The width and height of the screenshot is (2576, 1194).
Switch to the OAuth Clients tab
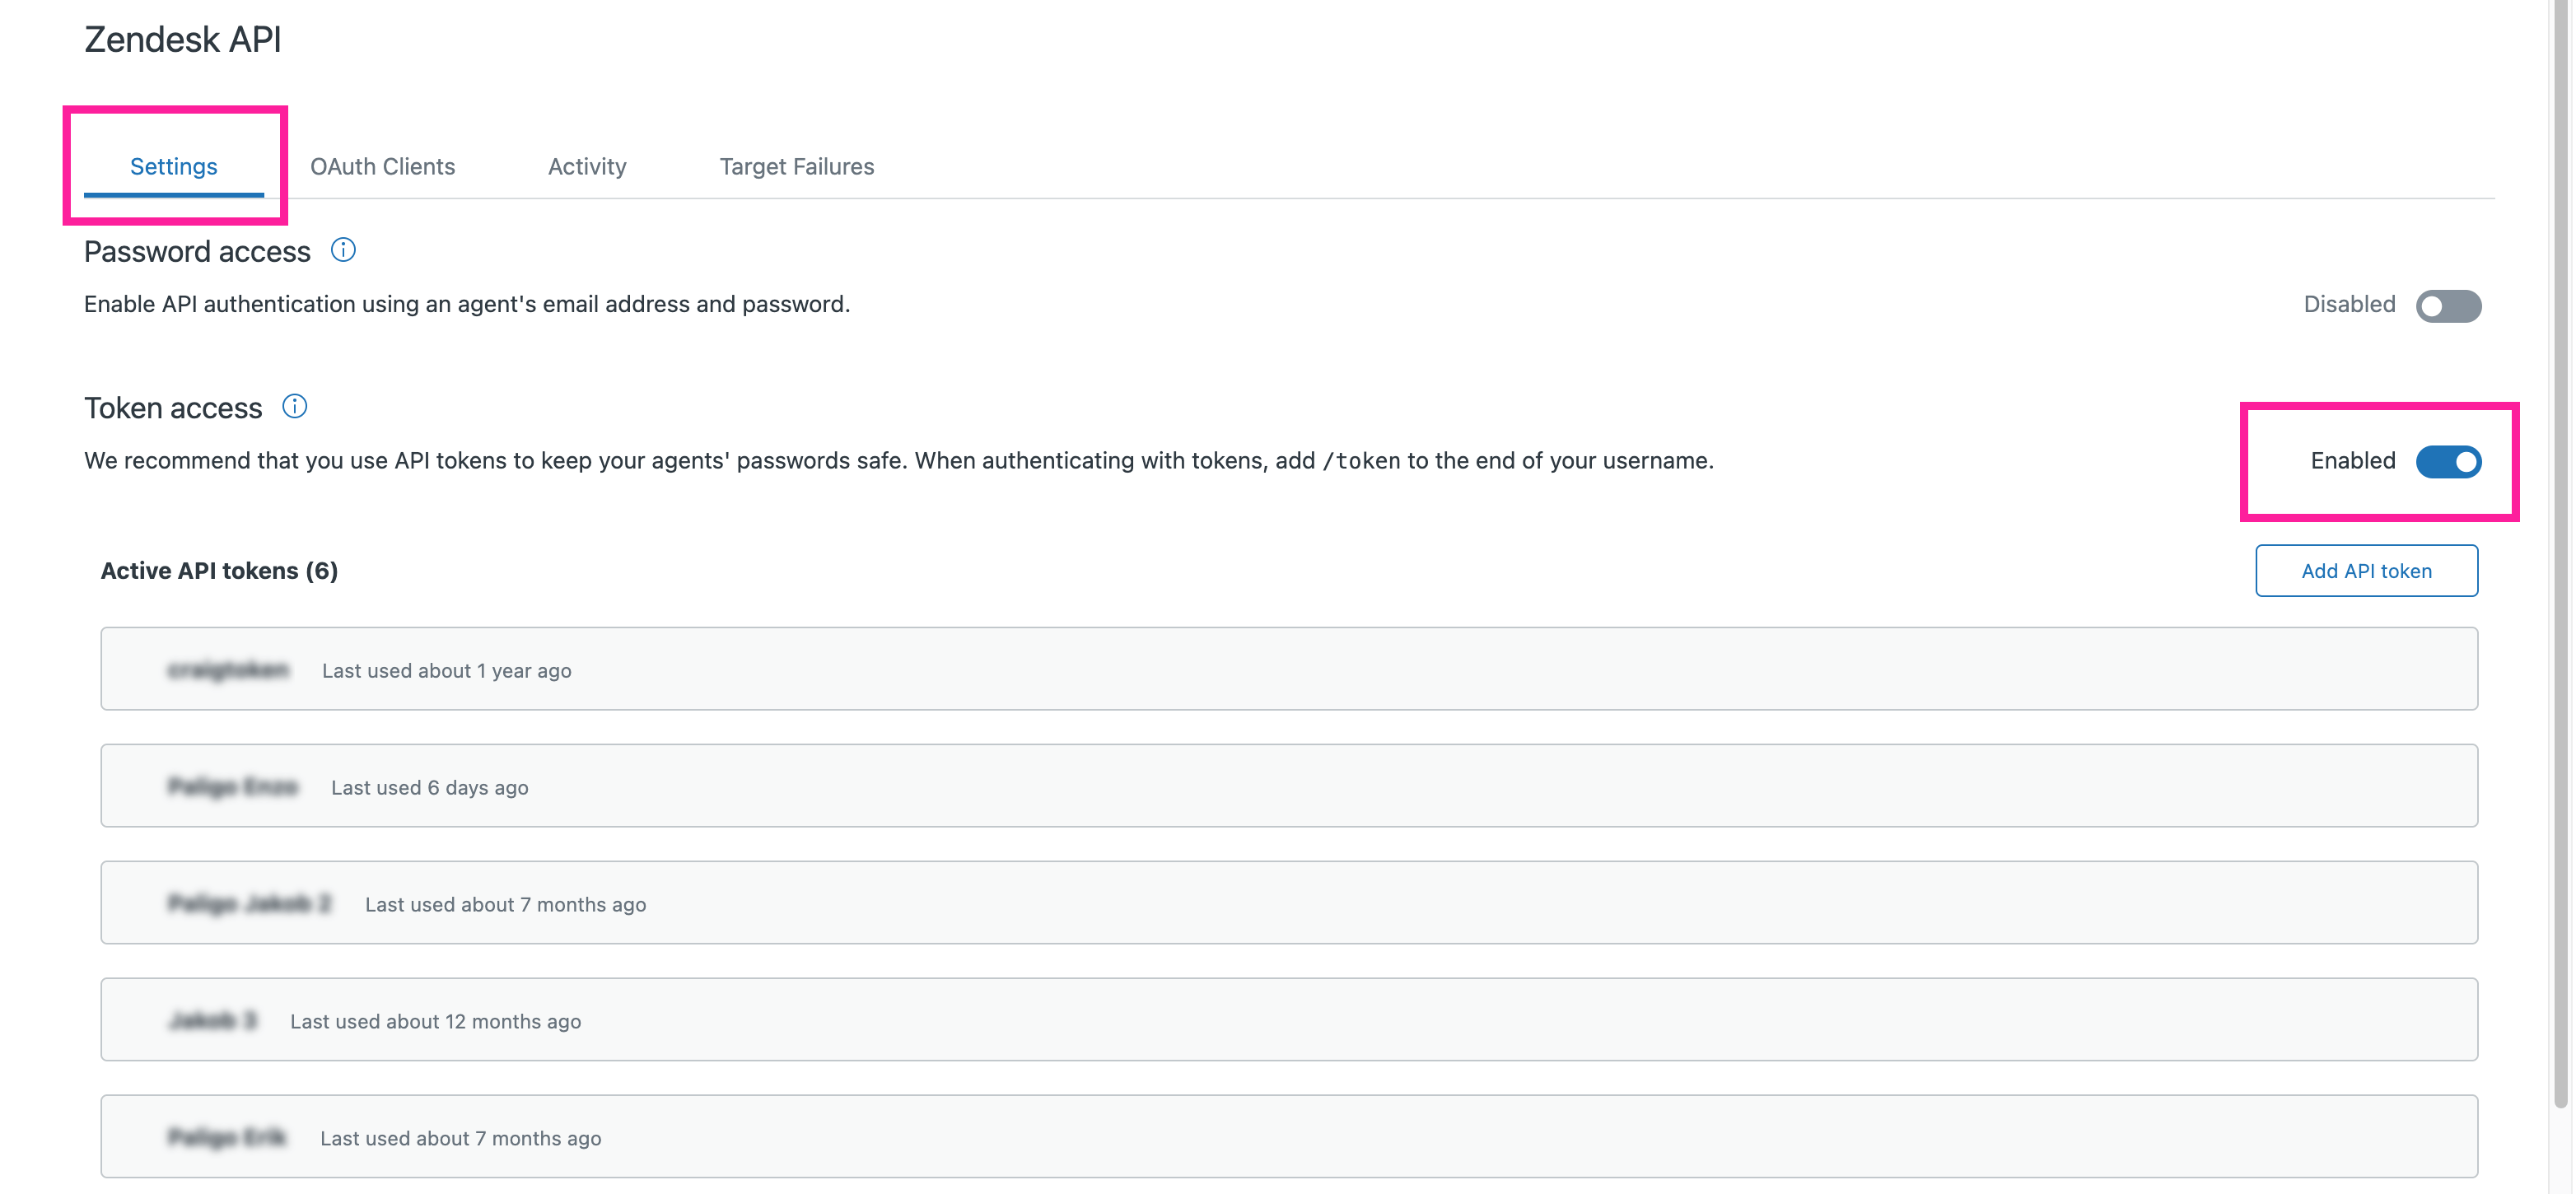point(382,166)
